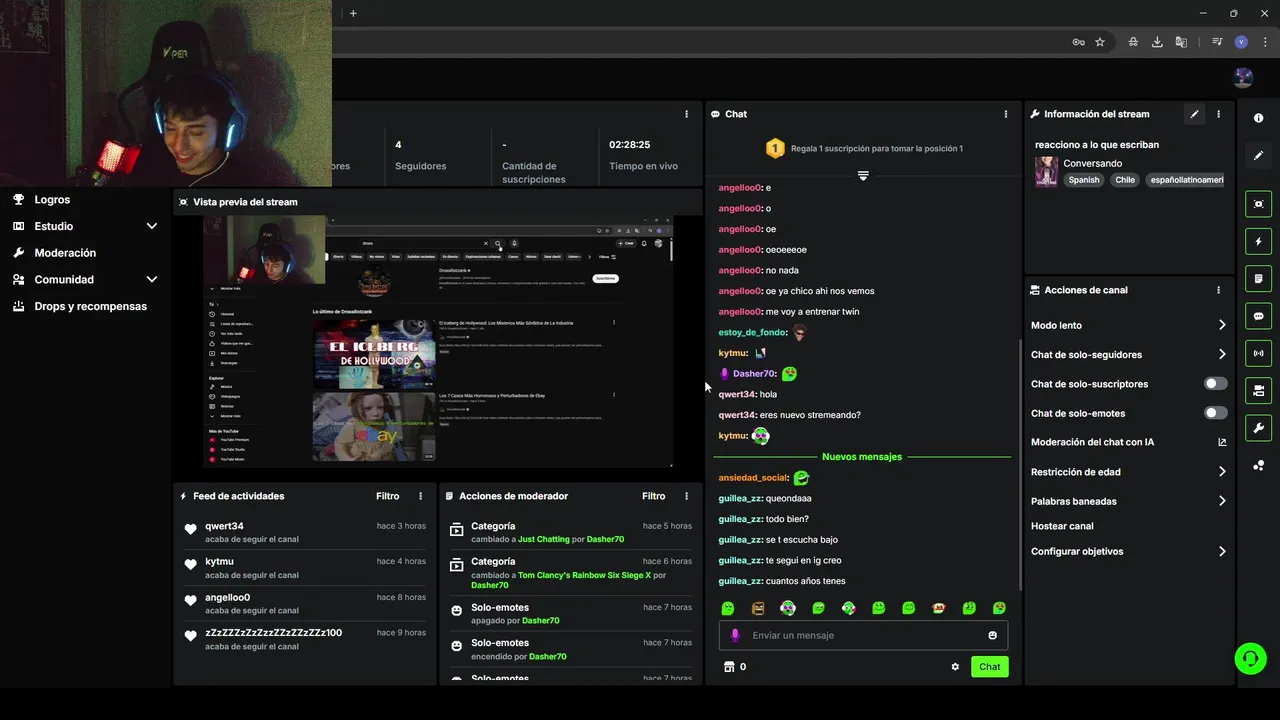Click the Spanish tag

point(1083,180)
